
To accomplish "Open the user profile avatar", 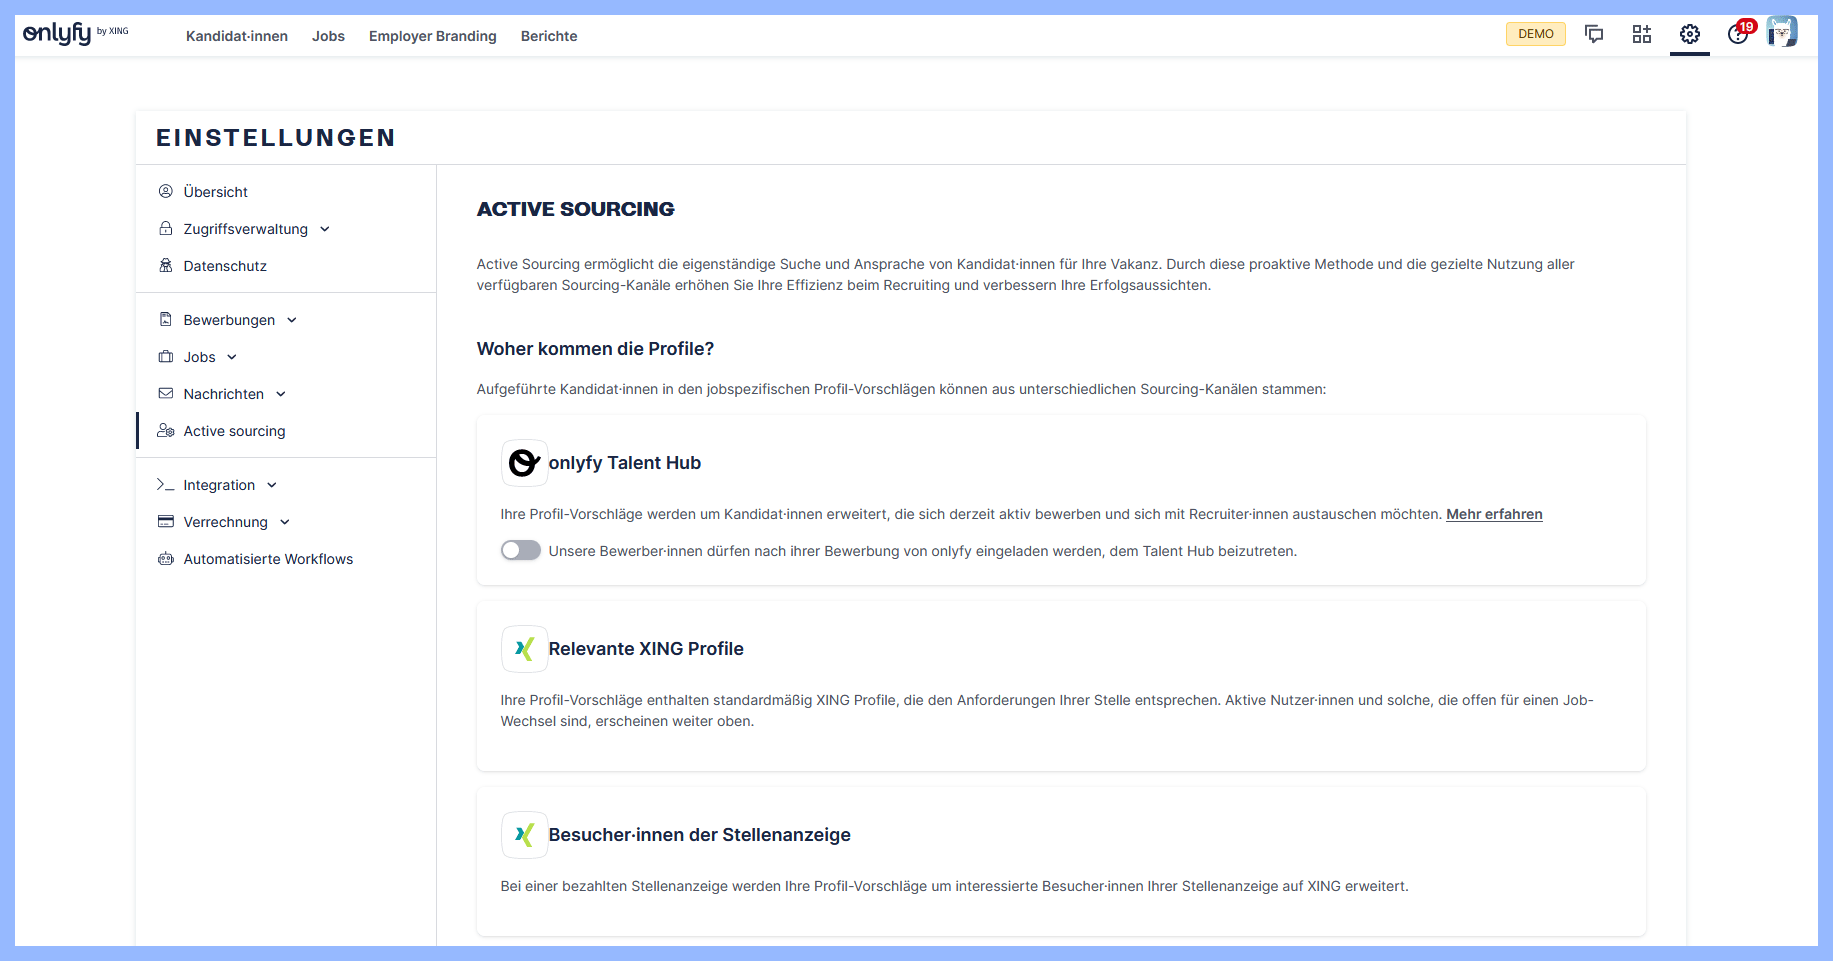I will [x=1782, y=32].
